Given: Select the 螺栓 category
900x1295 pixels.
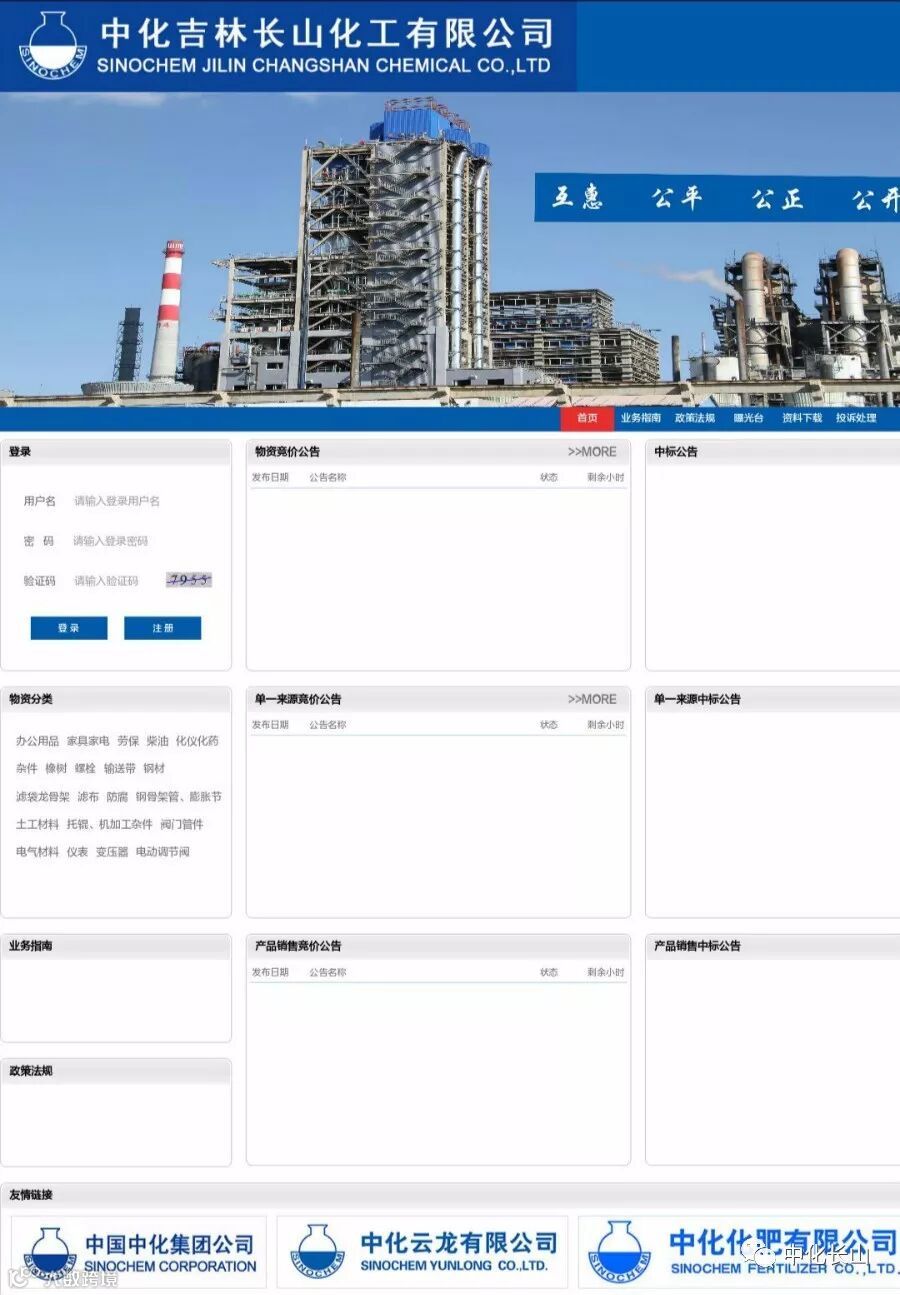Looking at the screenshot, I should [85, 769].
